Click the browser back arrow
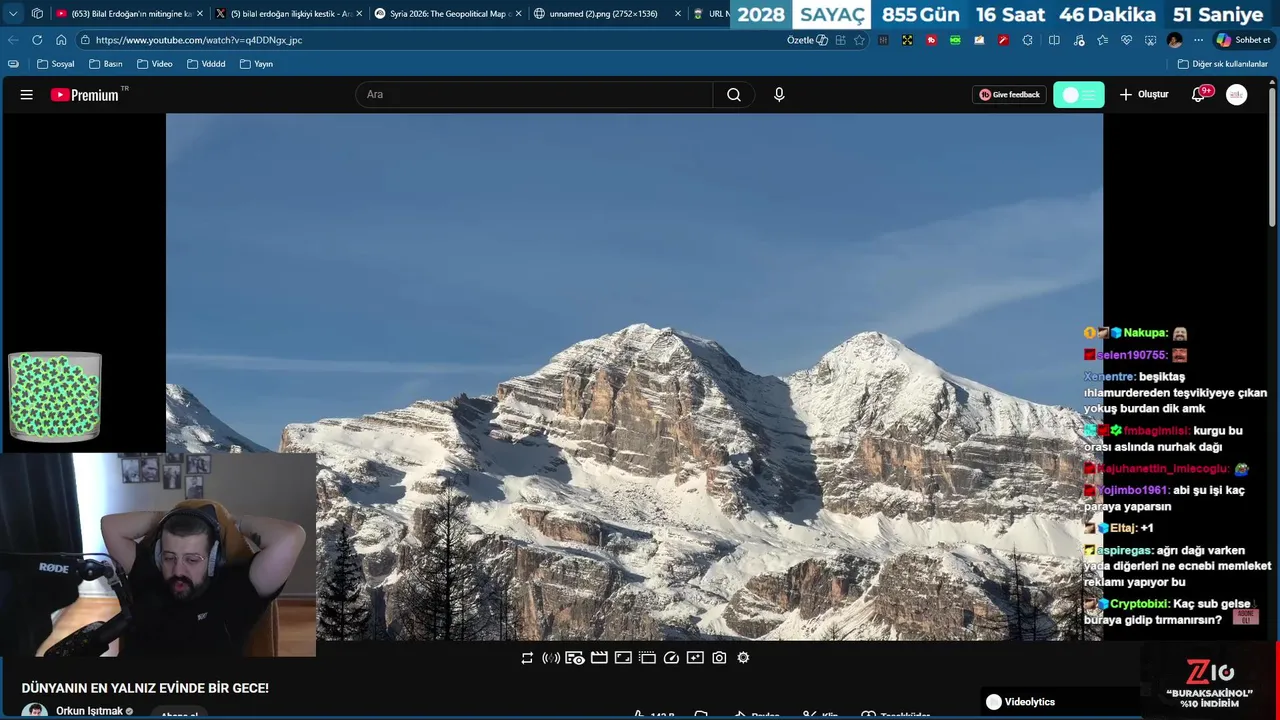 tap(13, 40)
